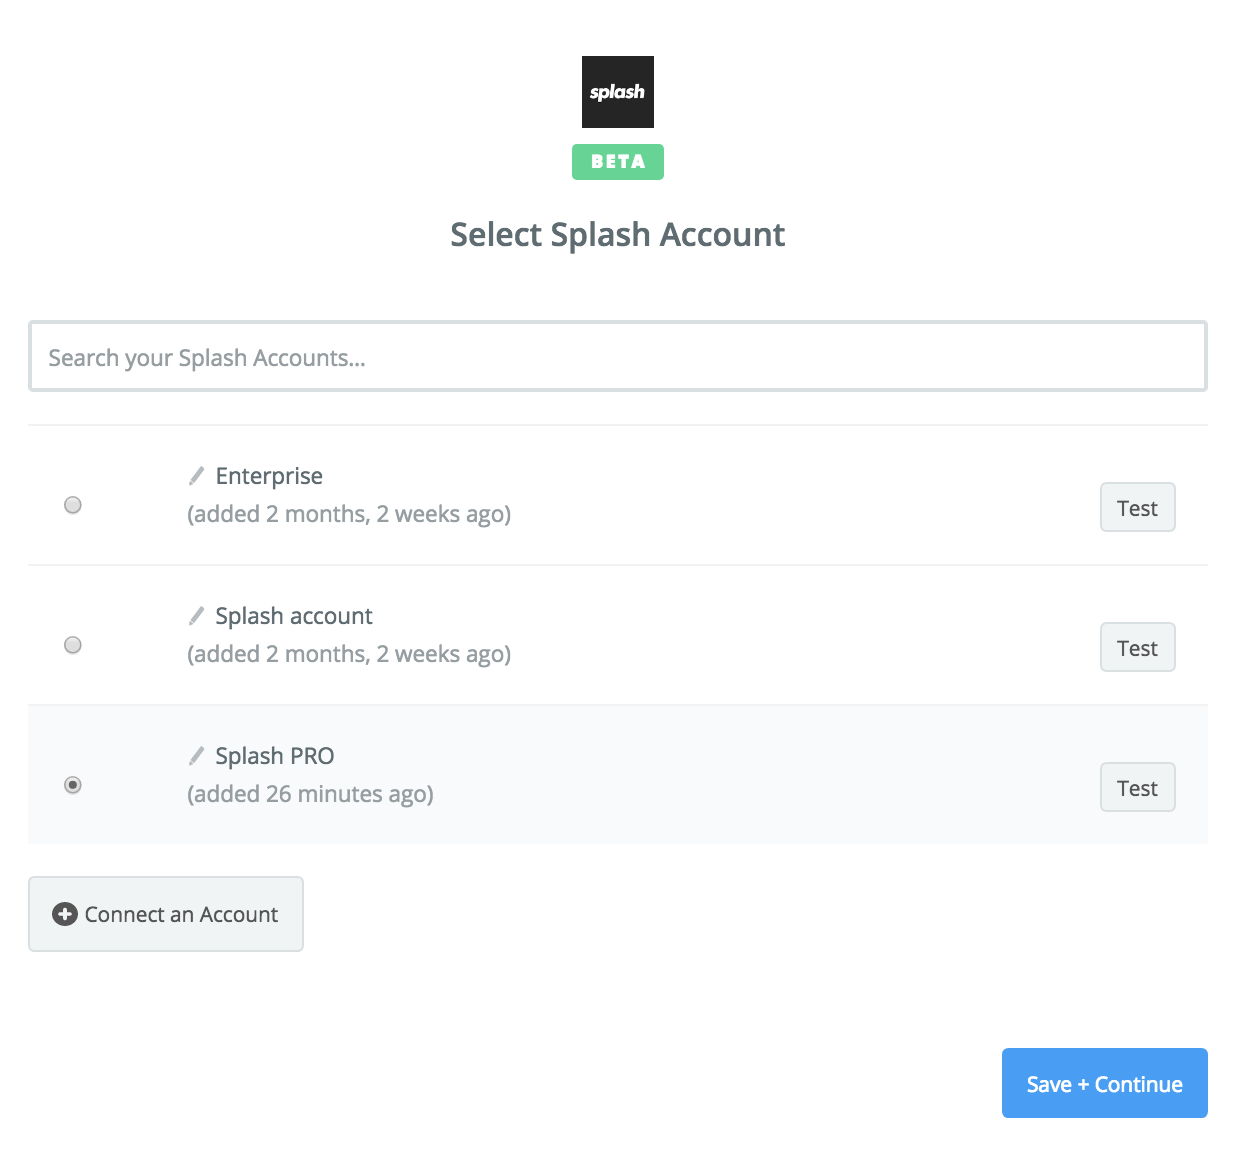Click pencil icon next to Splash account

(197, 616)
